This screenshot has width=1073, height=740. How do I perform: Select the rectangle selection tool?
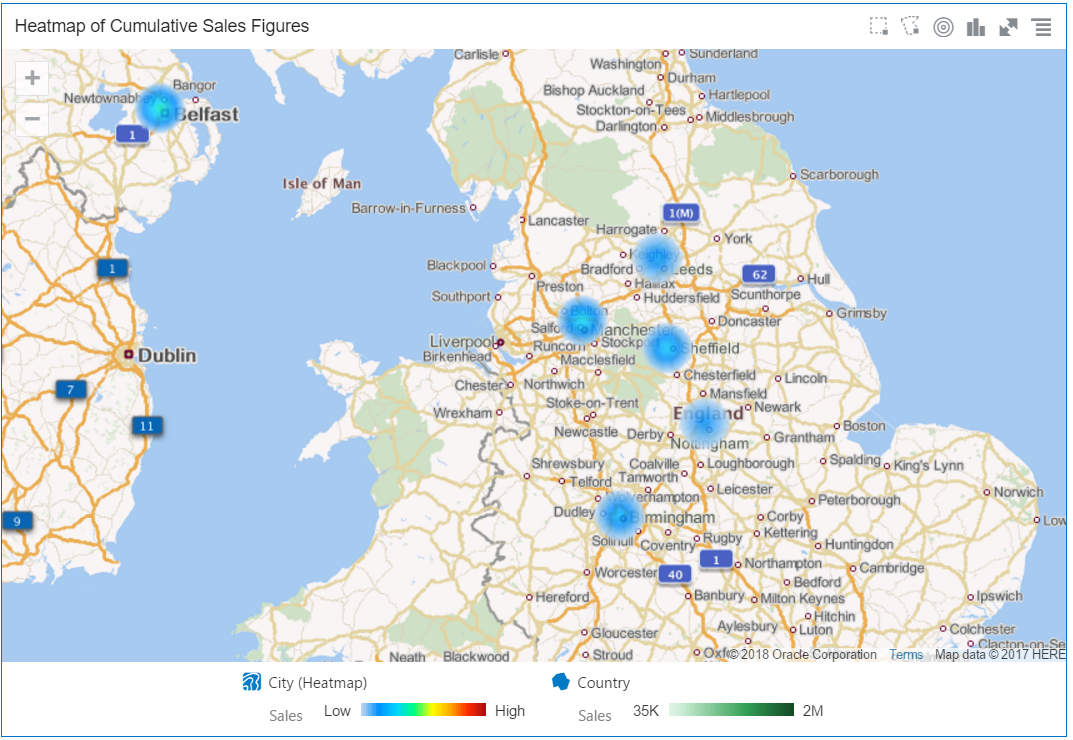click(879, 27)
